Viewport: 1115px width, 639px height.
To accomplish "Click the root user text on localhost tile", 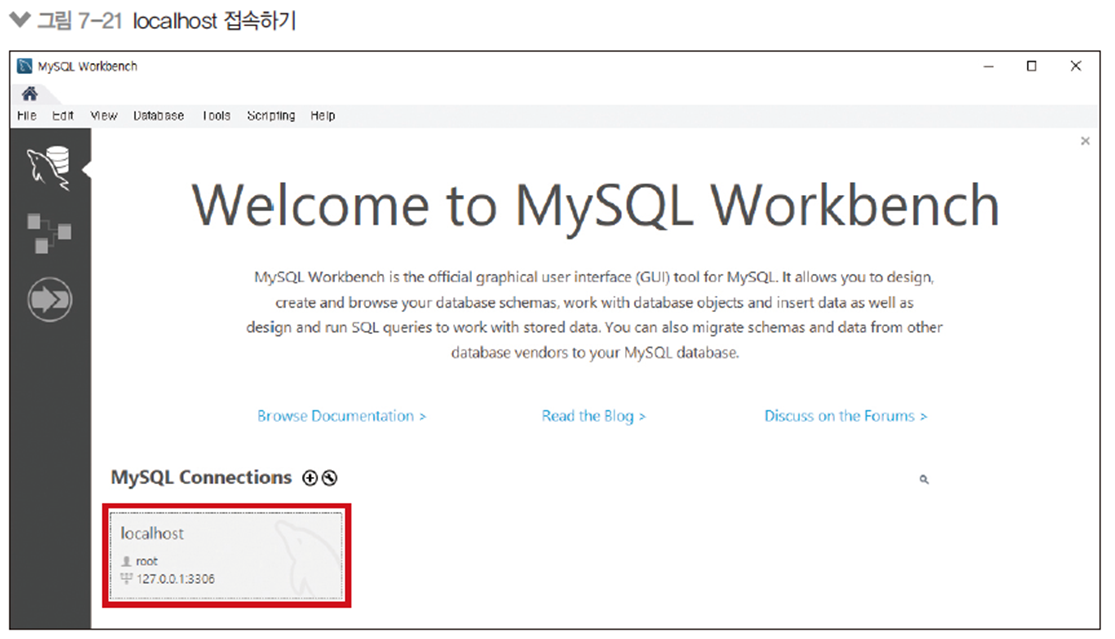I will coord(146,561).
